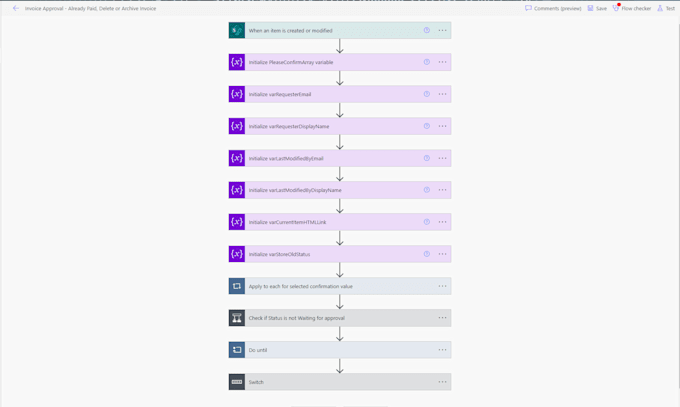Open menu for PleaseConfirmArray variable step
Screen dimensions: 680x407
tap(442, 62)
